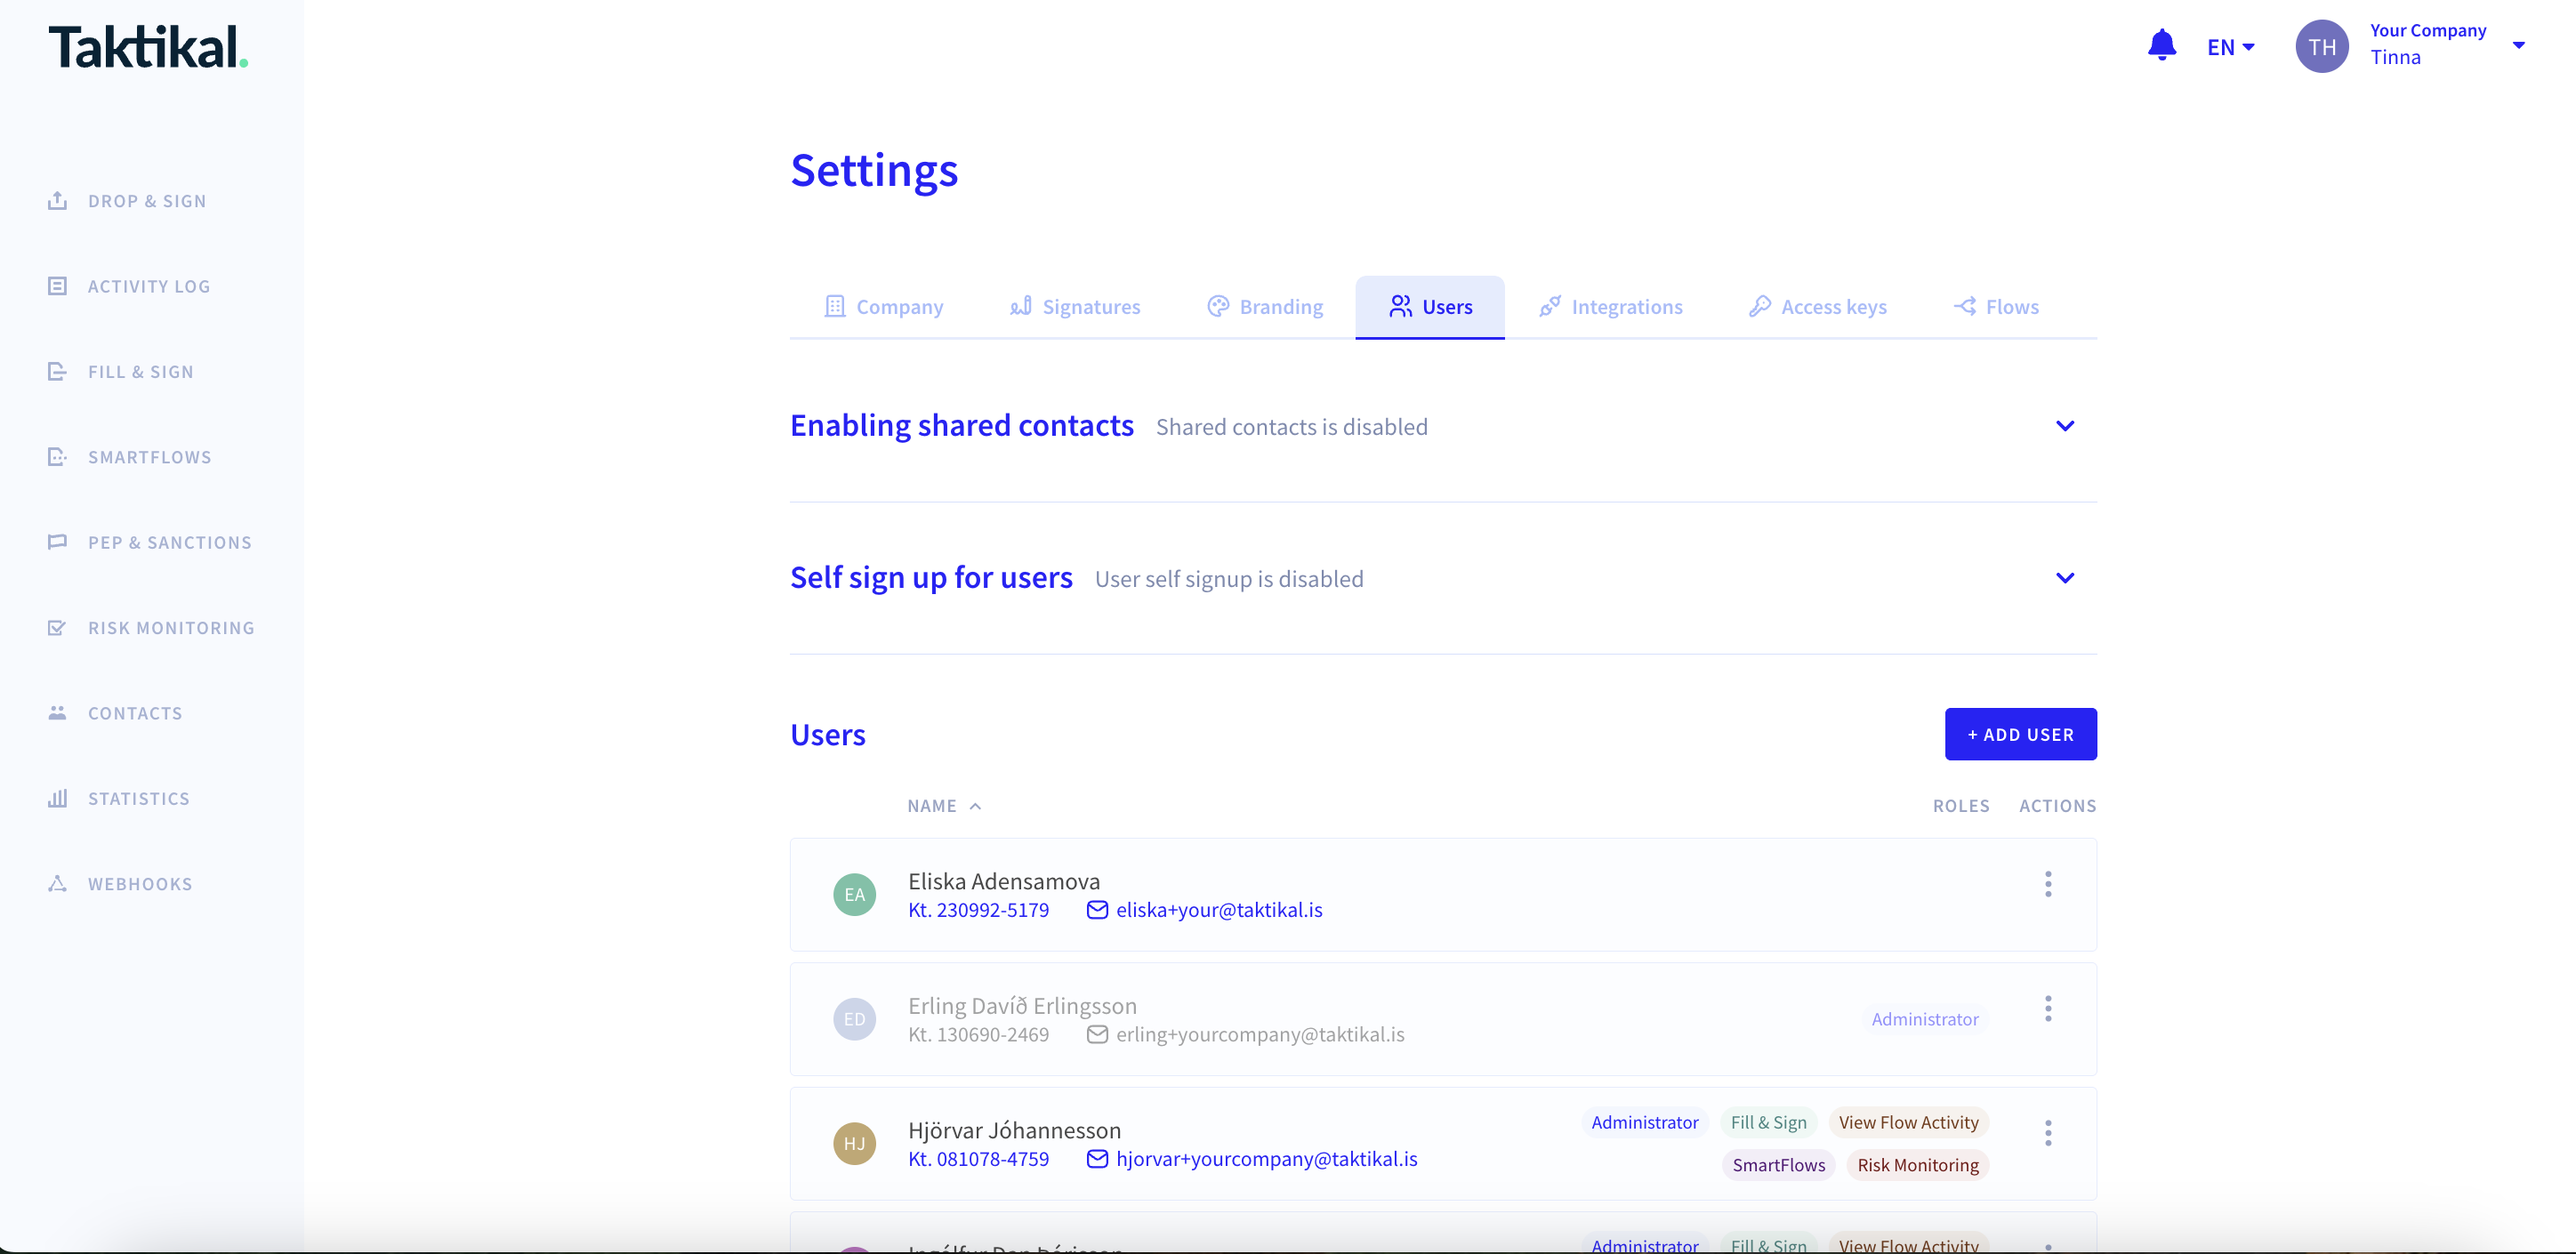
Task: Click Hjörvar's View Flow Activity tag
Action: coord(1908,1122)
